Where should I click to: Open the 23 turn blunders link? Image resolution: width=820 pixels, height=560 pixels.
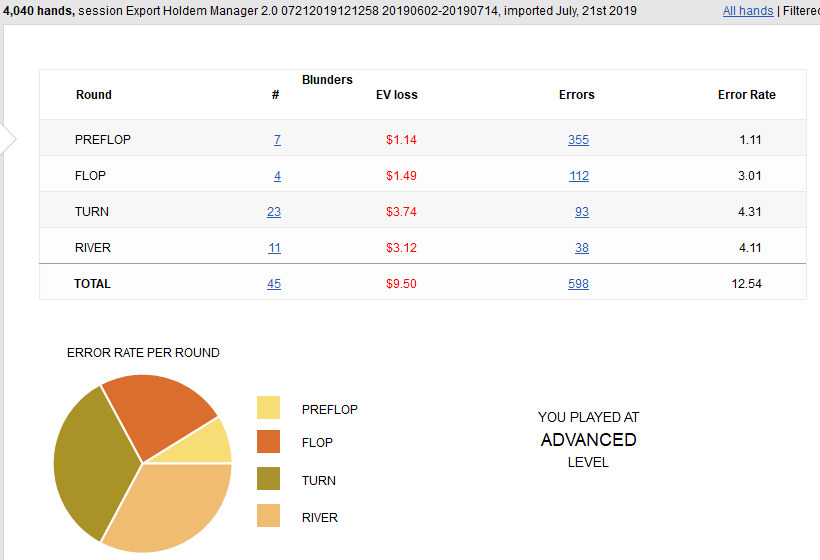[274, 212]
